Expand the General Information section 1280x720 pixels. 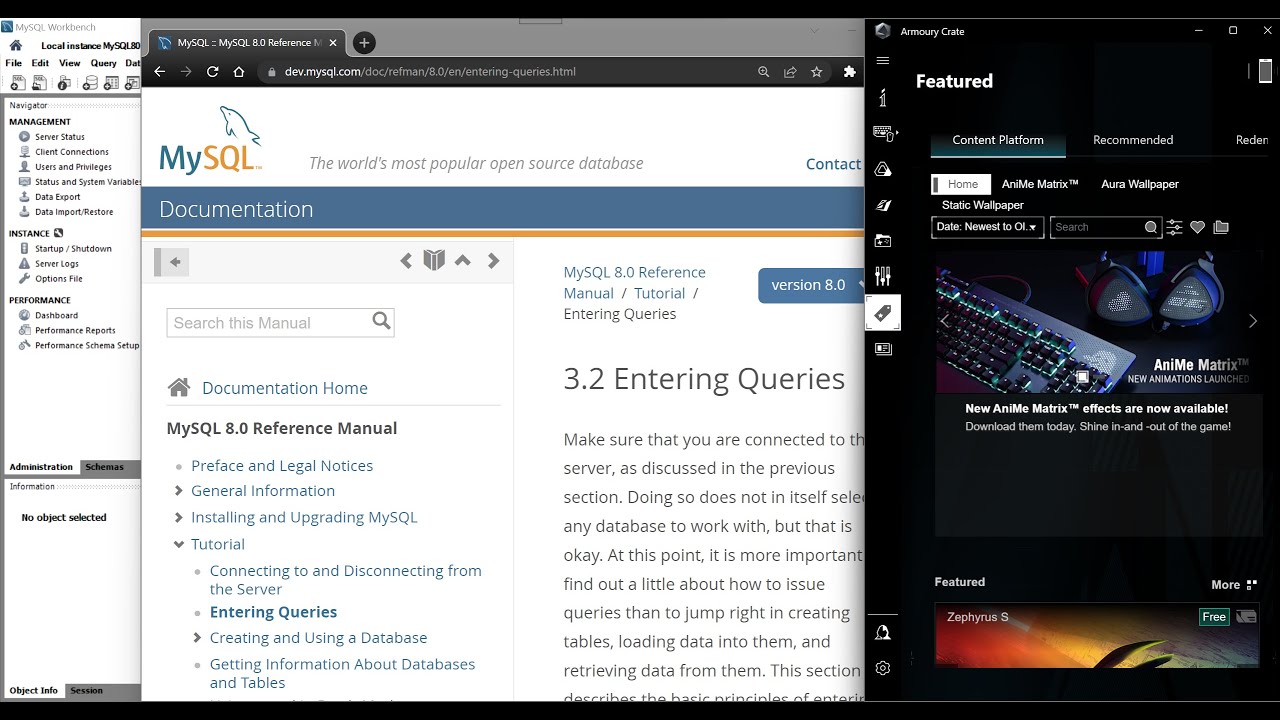(x=179, y=490)
